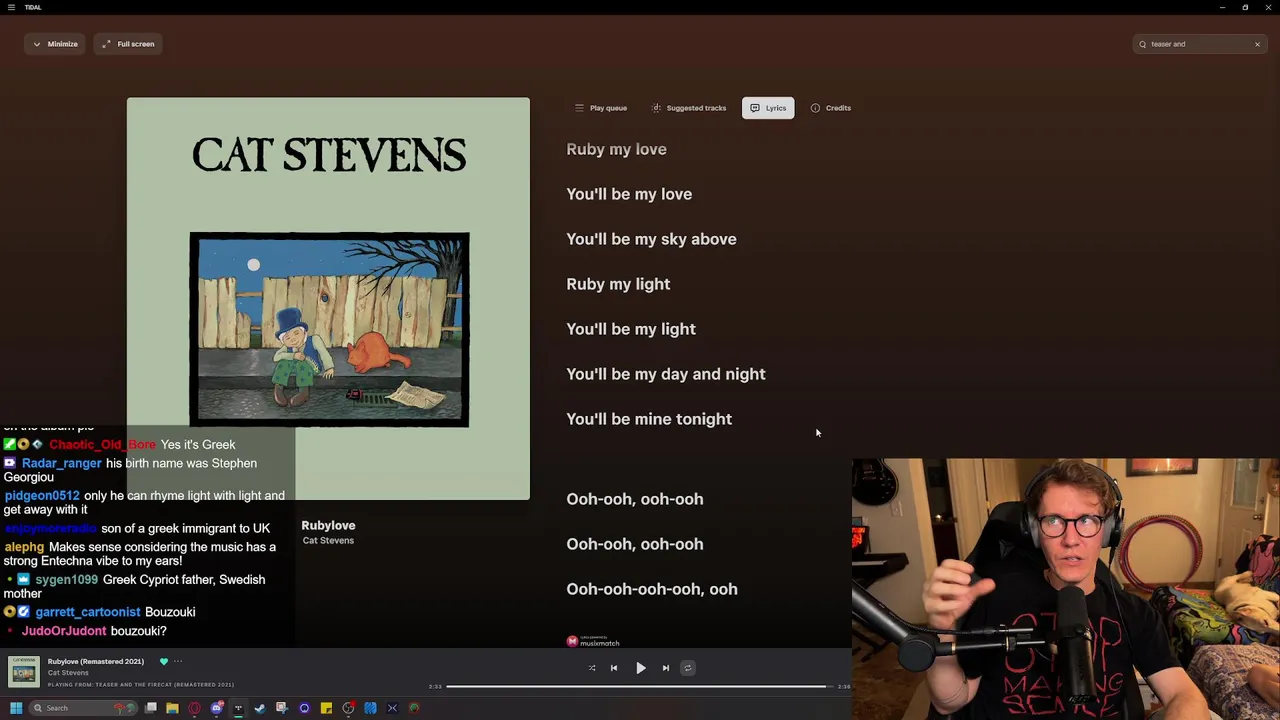Switch to the TIDAL taskbar icon
1280x720 pixels.
click(238, 708)
